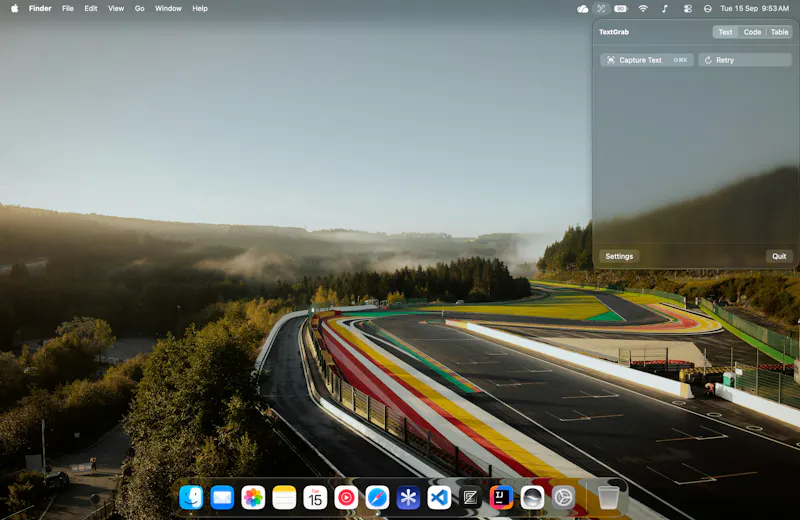This screenshot has height=520, width=800.
Task: Open the silver sphere app in Dock
Action: pyautogui.click(x=532, y=498)
